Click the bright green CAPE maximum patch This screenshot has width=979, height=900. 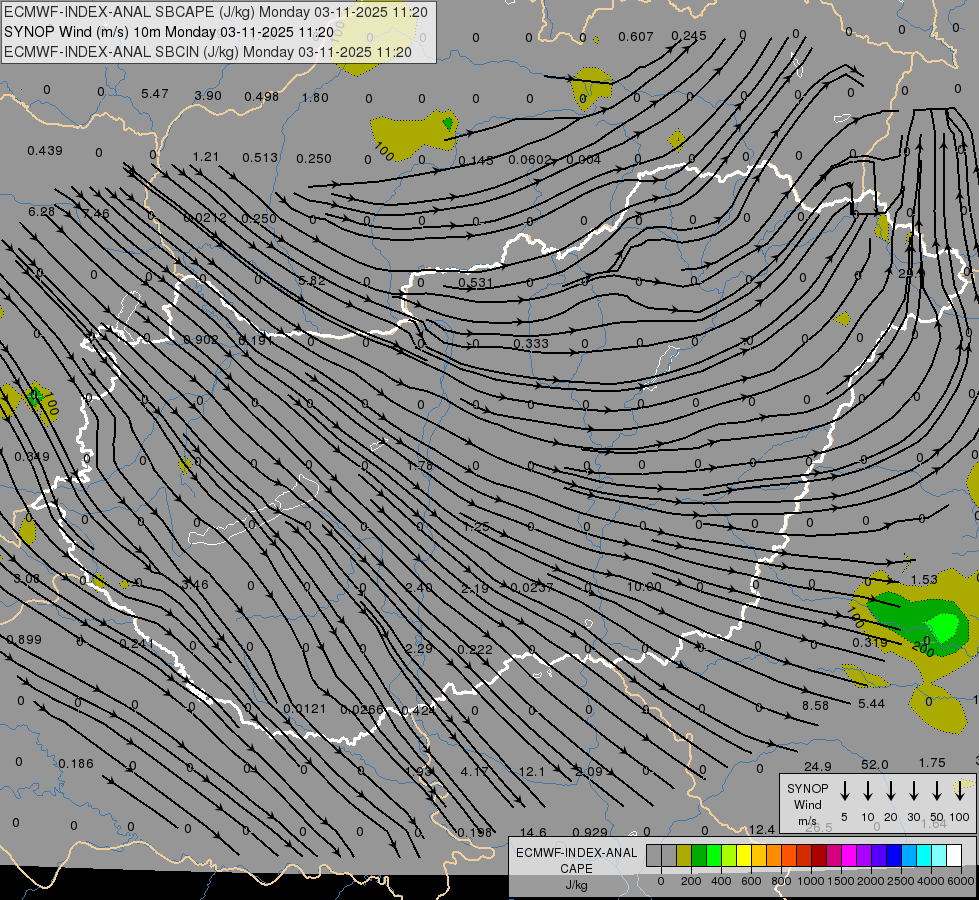(944, 626)
